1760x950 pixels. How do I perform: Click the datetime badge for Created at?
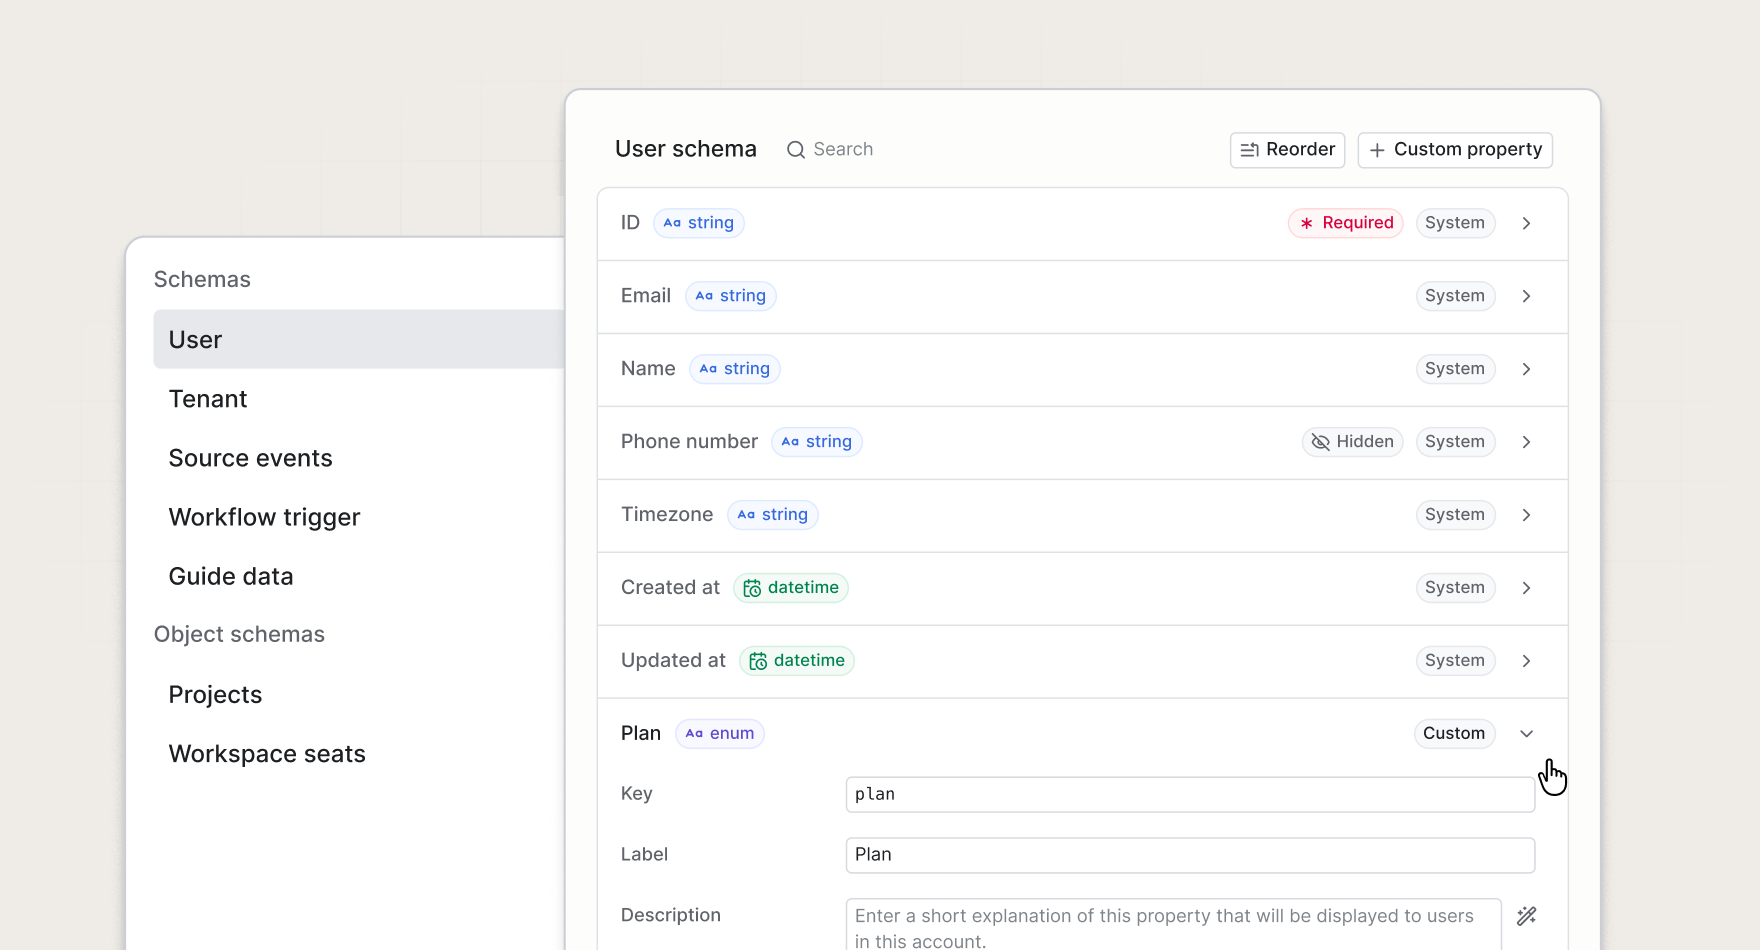pos(791,588)
